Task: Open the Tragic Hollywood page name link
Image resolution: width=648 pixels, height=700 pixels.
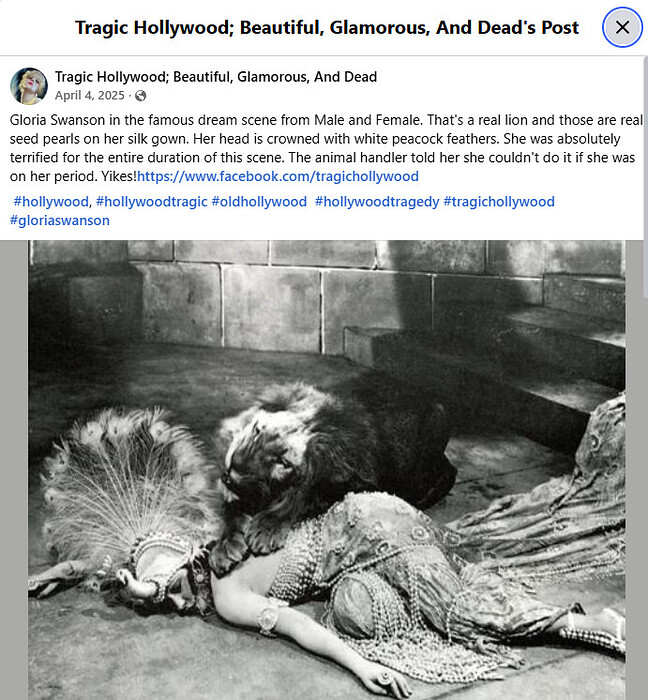Action: (216, 77)
